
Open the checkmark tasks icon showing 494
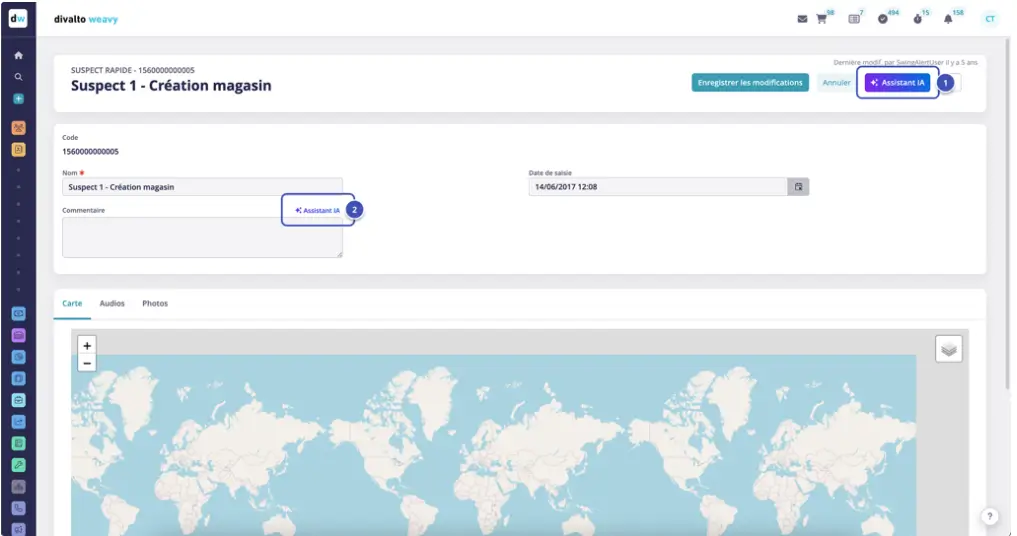point(883,19)
